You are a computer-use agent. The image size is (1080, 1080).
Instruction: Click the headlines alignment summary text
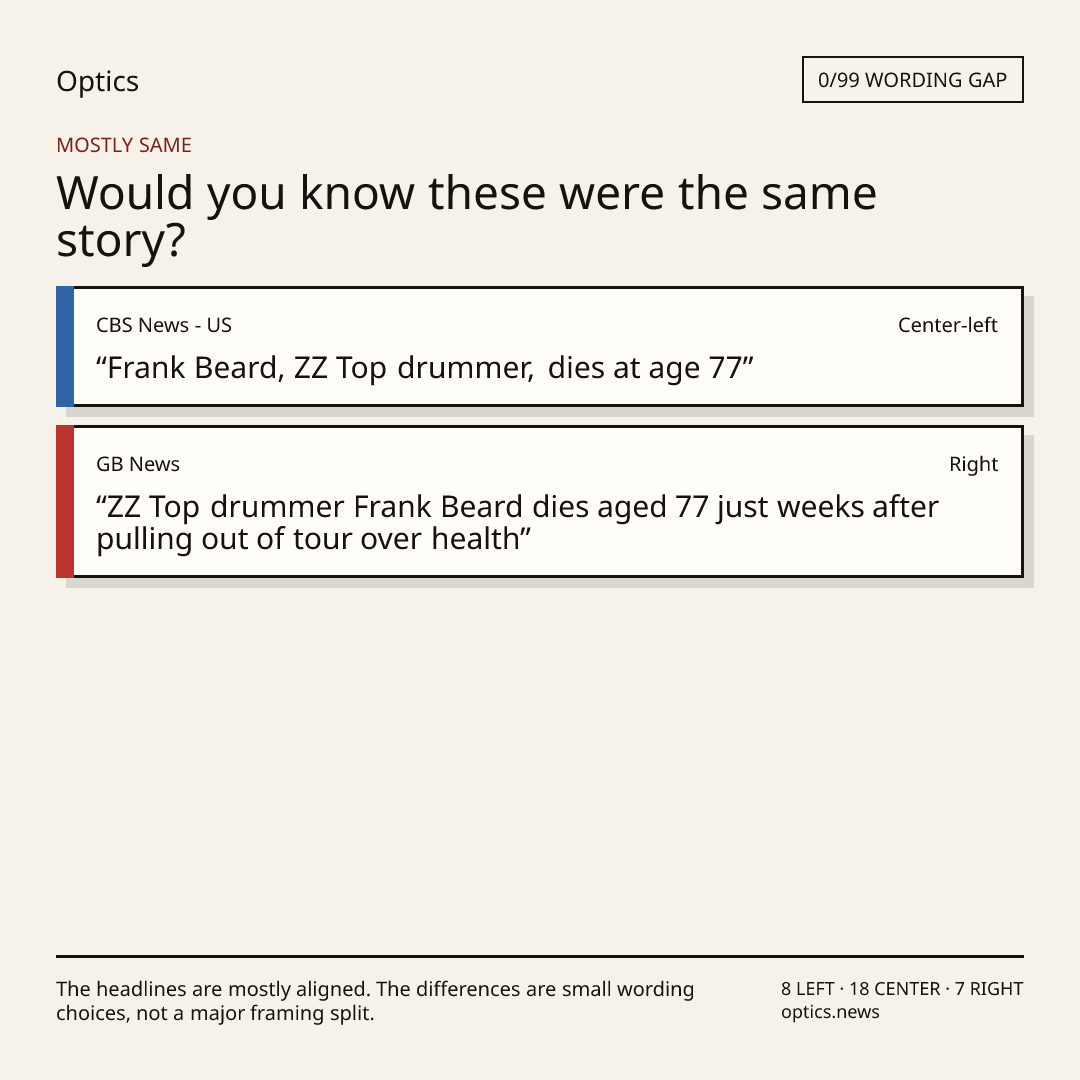pyautogui.click(x=375, y=1001)
